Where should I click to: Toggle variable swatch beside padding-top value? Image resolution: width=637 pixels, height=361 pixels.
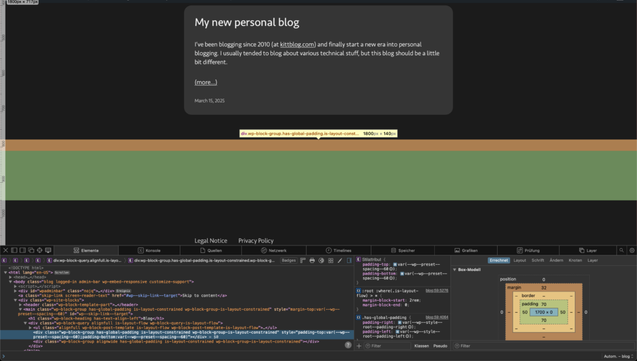point(395,264)
